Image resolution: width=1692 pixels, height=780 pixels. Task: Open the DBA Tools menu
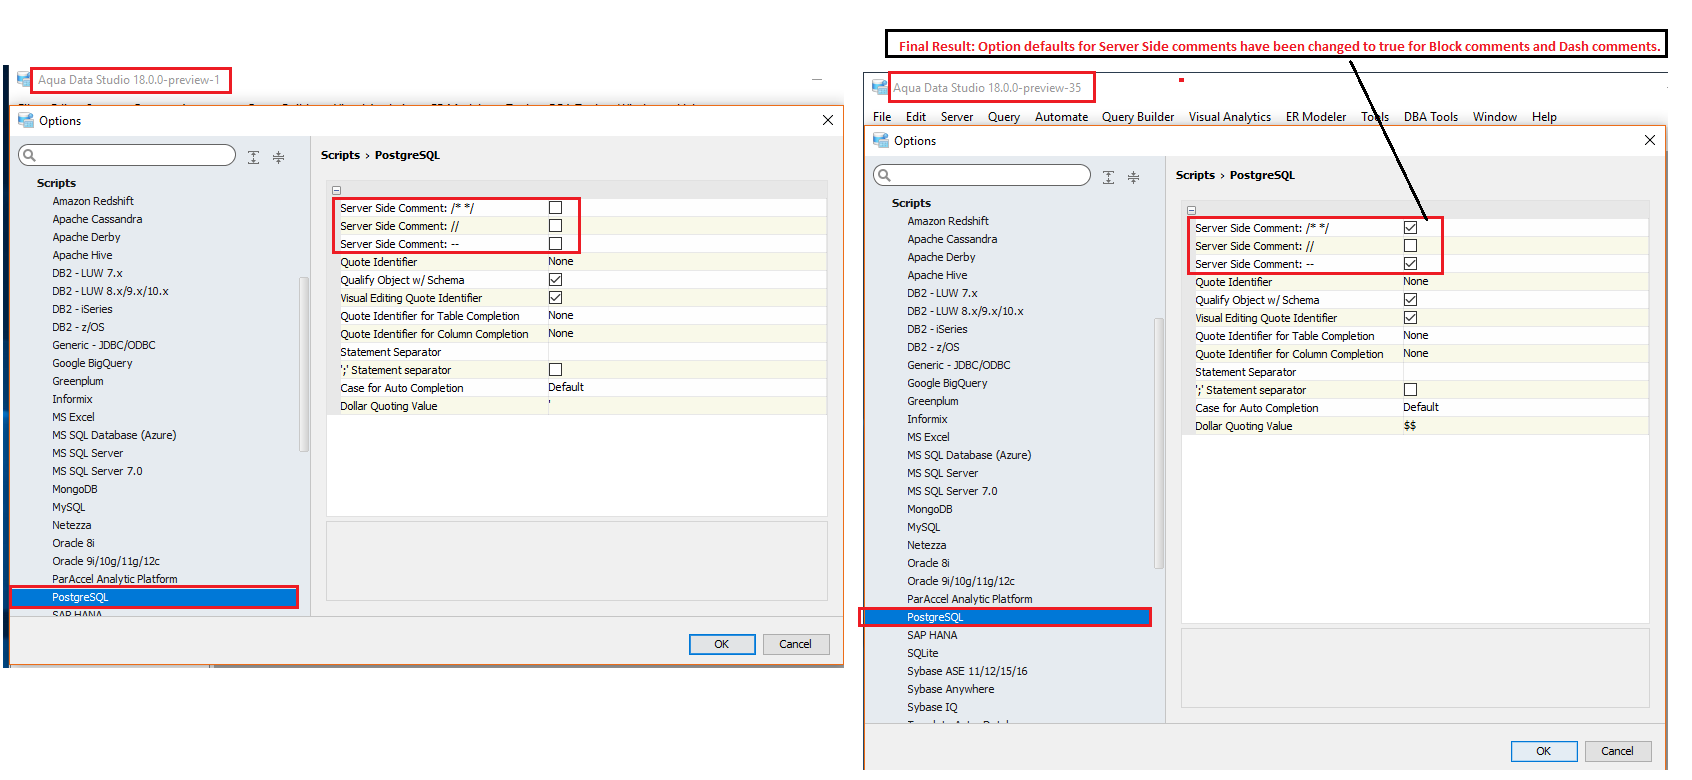1431,117
